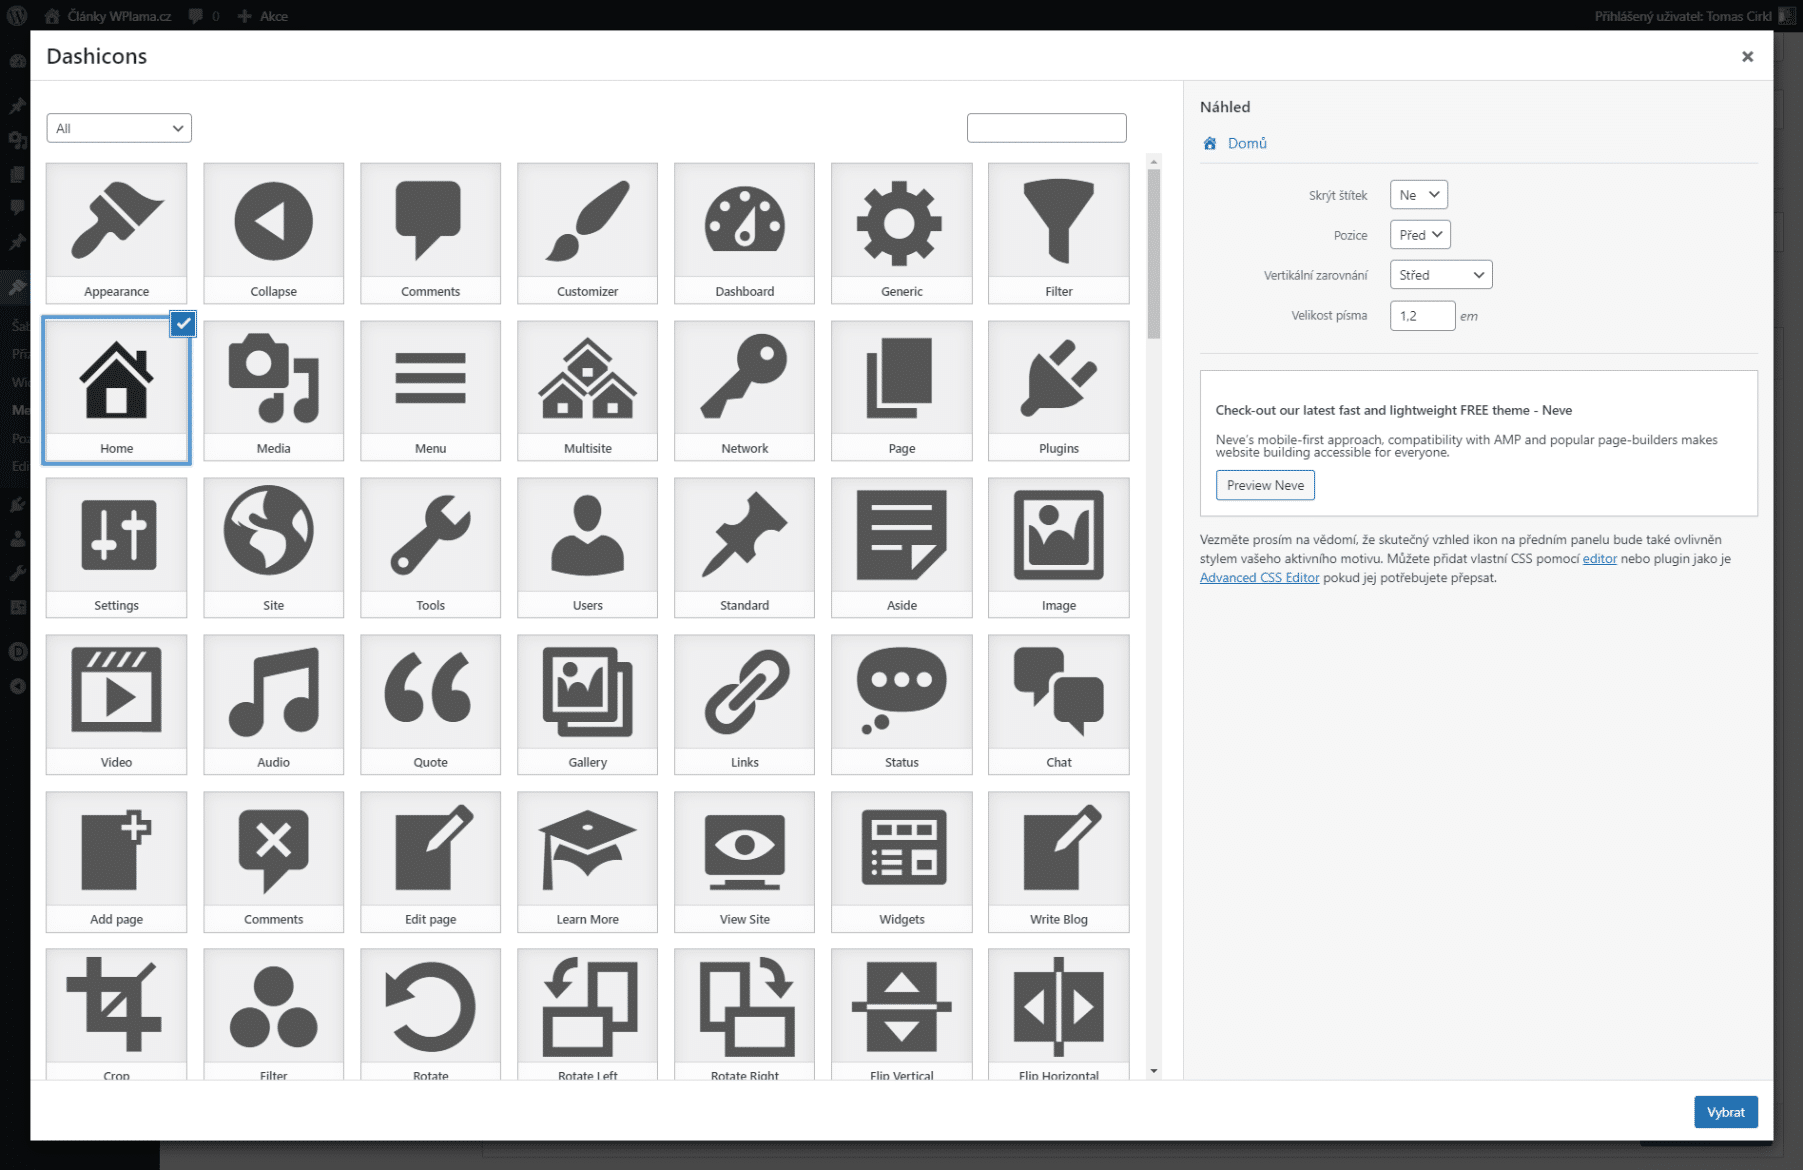Click the icon grid scrollbar thumb
The width and height of the screenshot is (1803, 1170).
[x=1153, y=254]
